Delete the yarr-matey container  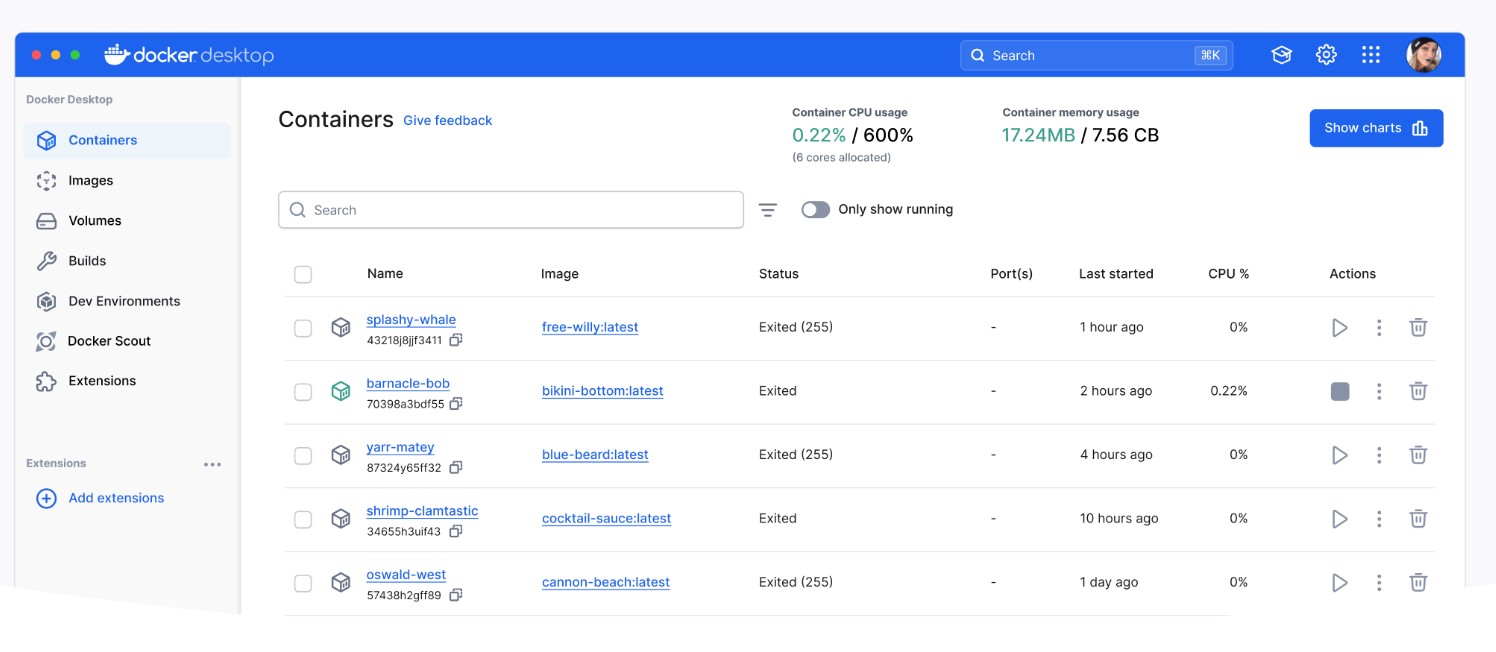pyautogui.click(x=1417, y=455)
